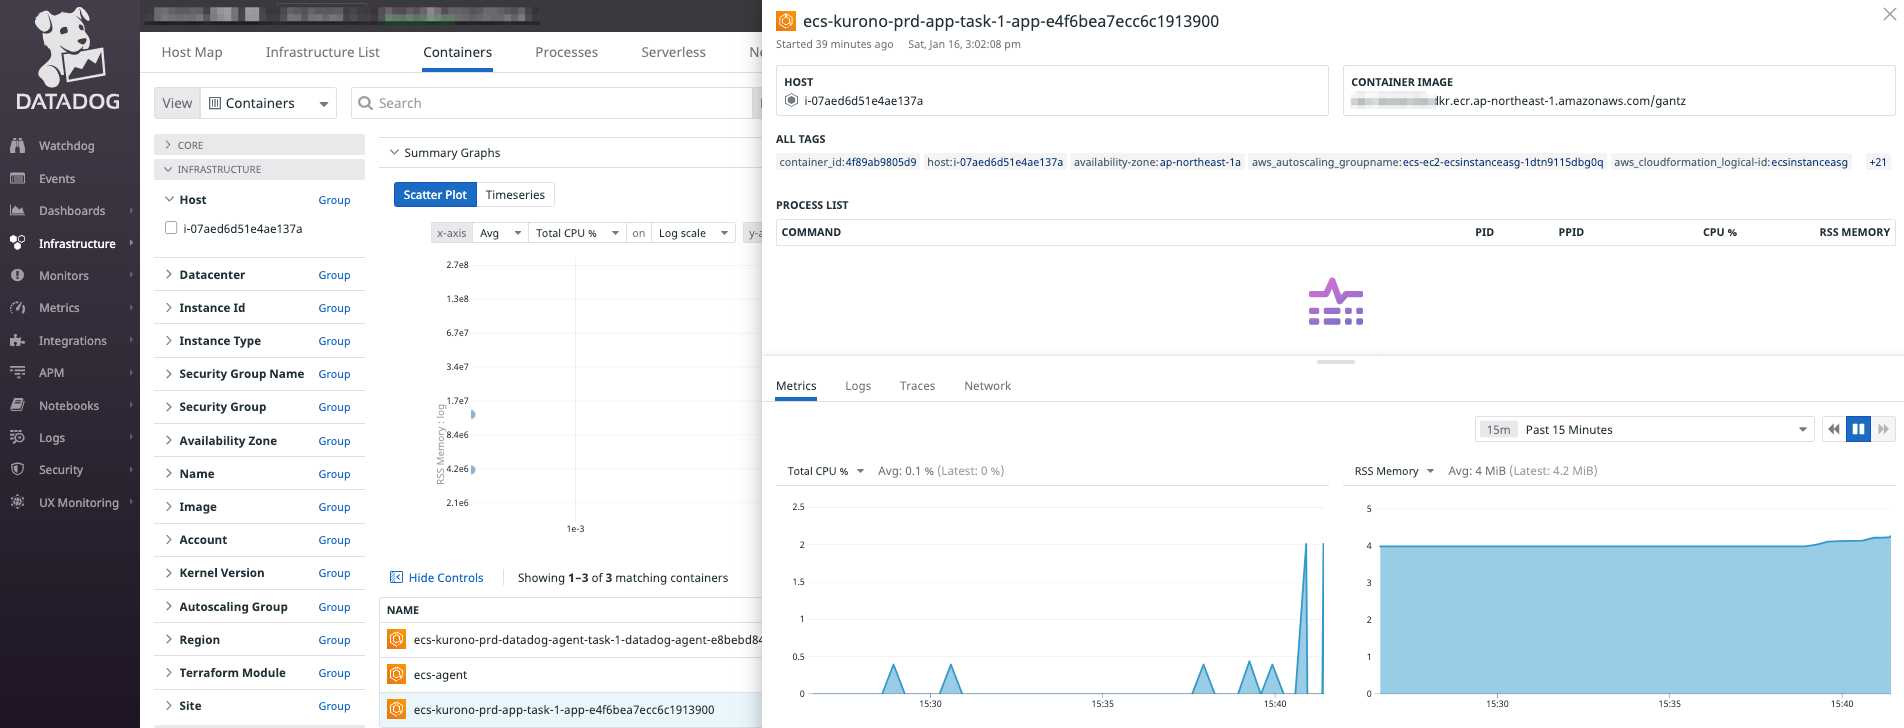Switch to Traces tab in container panel
The height and width of the screenshot is (728, 1904).
[x=917, y=386]
